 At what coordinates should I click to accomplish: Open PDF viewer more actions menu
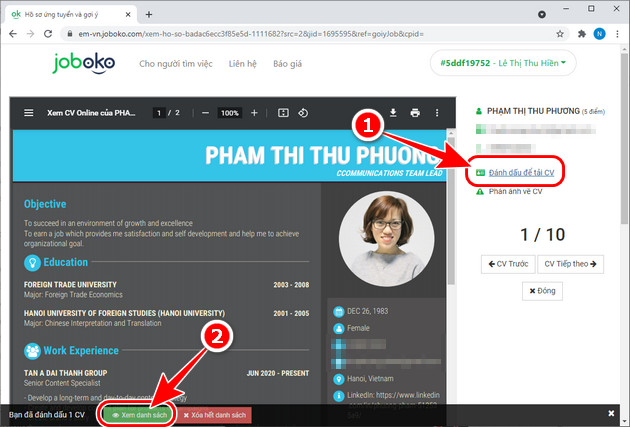[437, 113]
